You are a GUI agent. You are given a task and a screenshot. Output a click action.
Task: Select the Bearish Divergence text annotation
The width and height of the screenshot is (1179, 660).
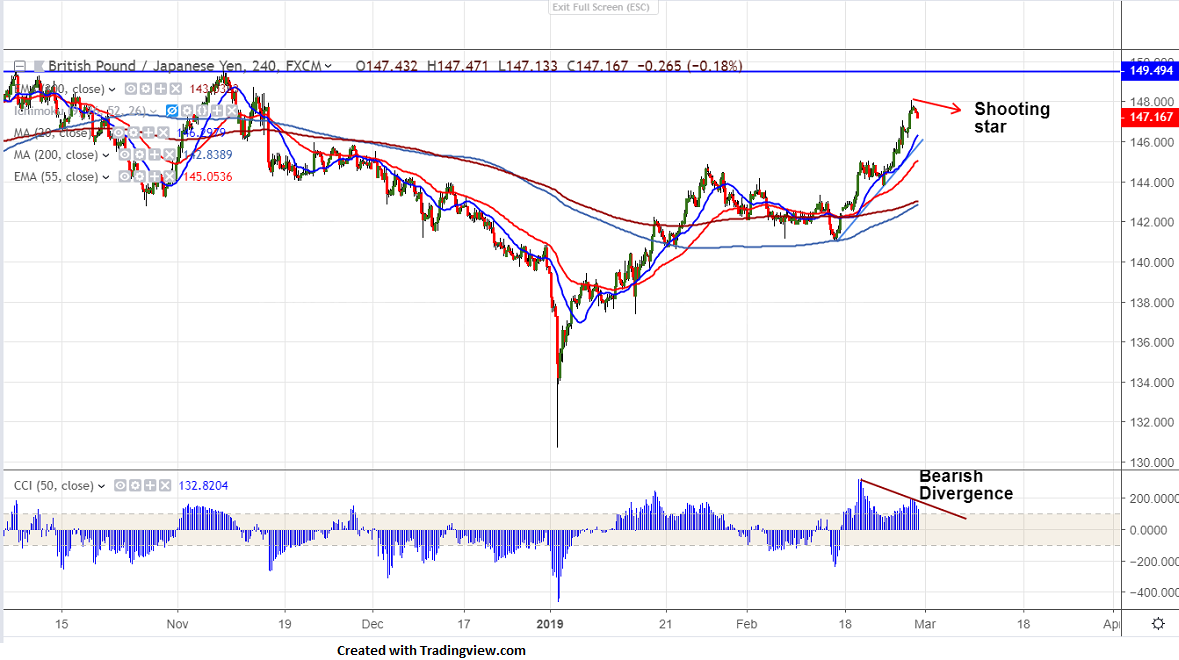[x=965, y=485]
